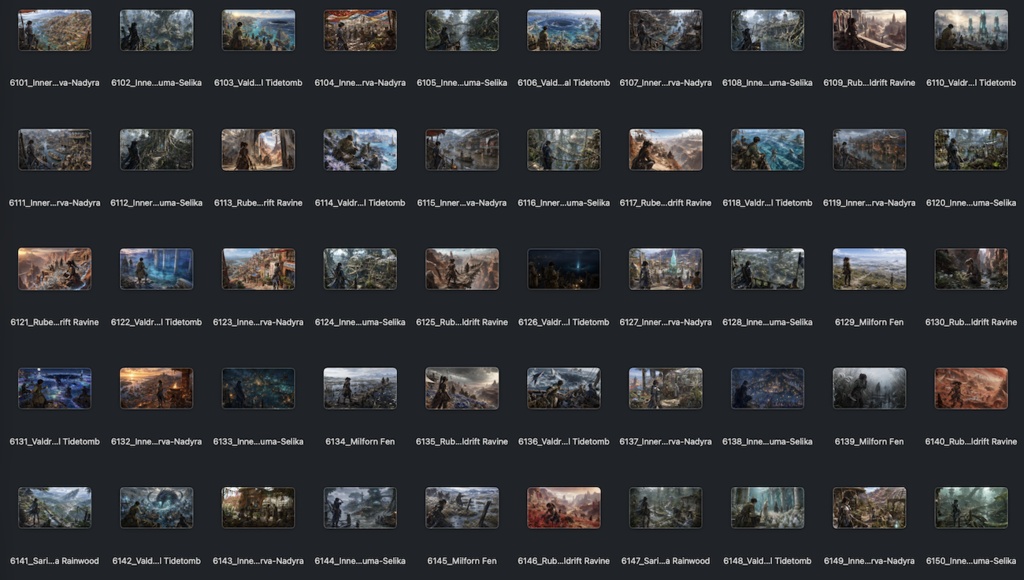Screen dimensions: 1024x580
Task: Click the 6135_Rub...ldrift Ravine file name
Action: (462, 442)
